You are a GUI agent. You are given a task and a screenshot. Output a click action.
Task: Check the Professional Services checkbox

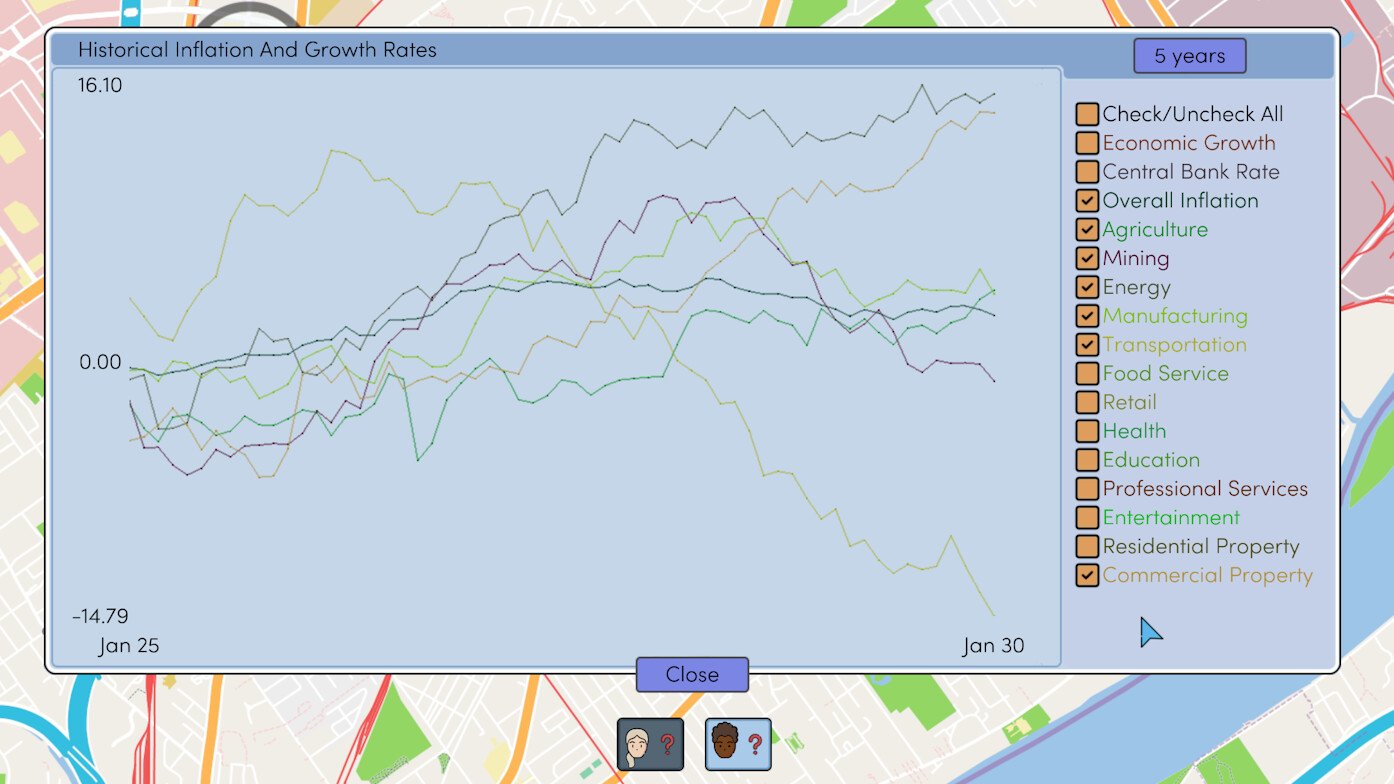(x=1087, y=489)
